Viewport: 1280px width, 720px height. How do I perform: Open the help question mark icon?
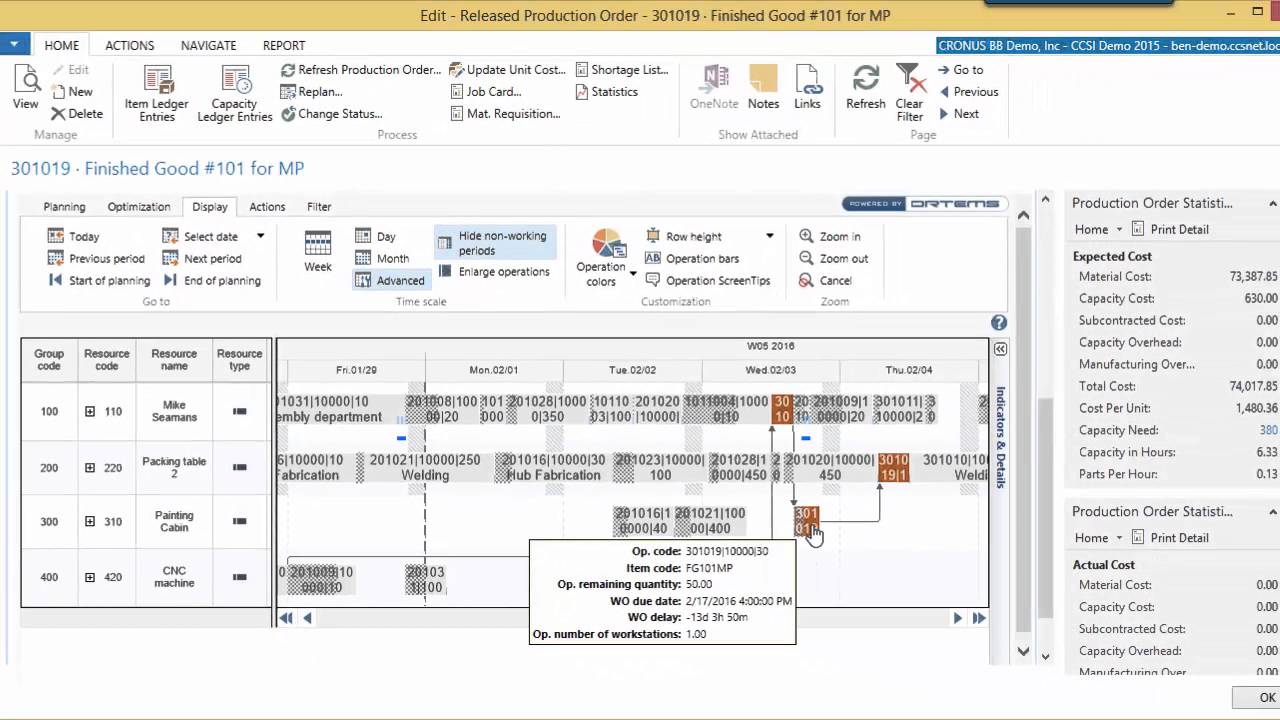(998, 323)
